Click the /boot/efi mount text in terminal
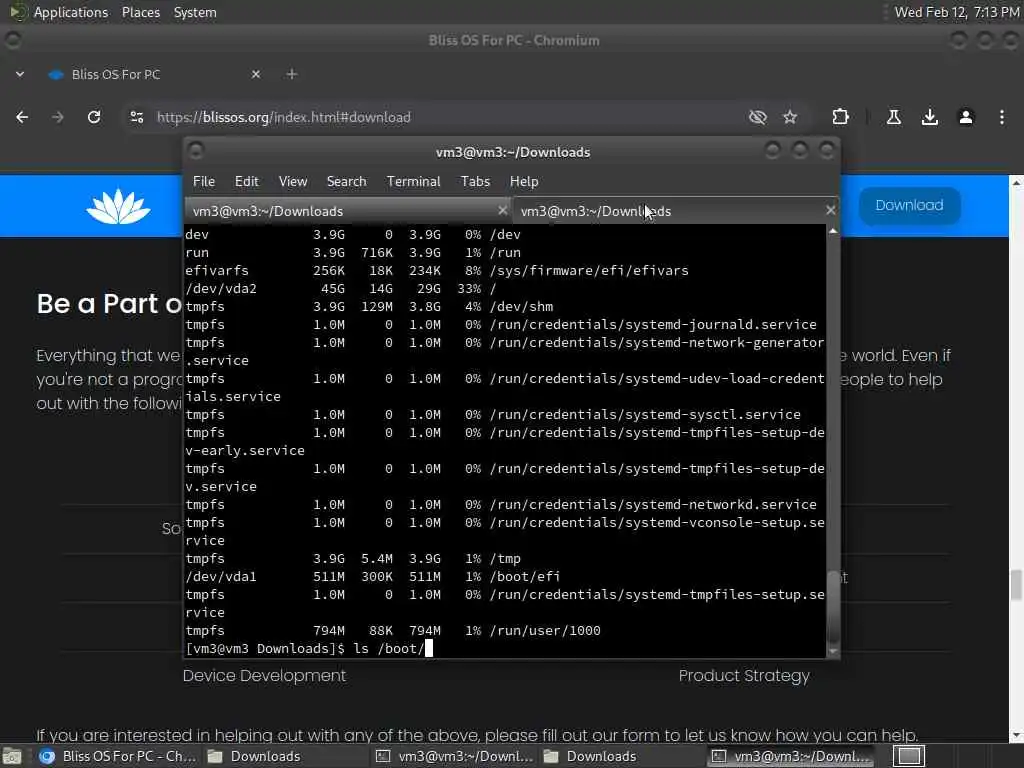1024x768 pixels. coord(524,577)
